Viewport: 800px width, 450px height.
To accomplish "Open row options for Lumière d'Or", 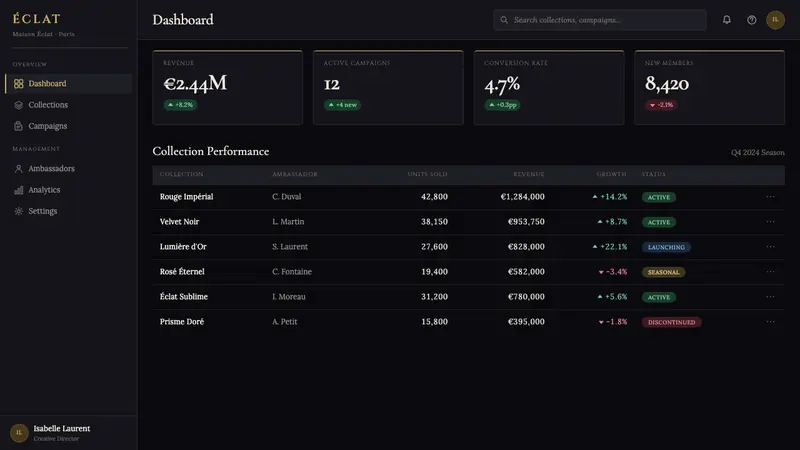I will pyautogui.click(x=770, y=246).
